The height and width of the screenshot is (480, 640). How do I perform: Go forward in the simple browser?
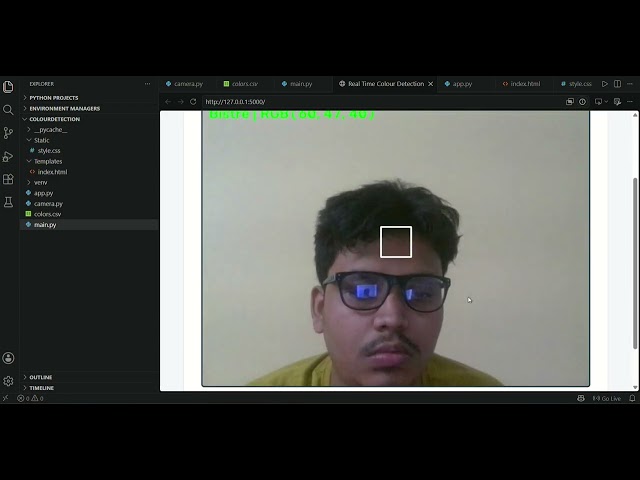pos(181,102)
